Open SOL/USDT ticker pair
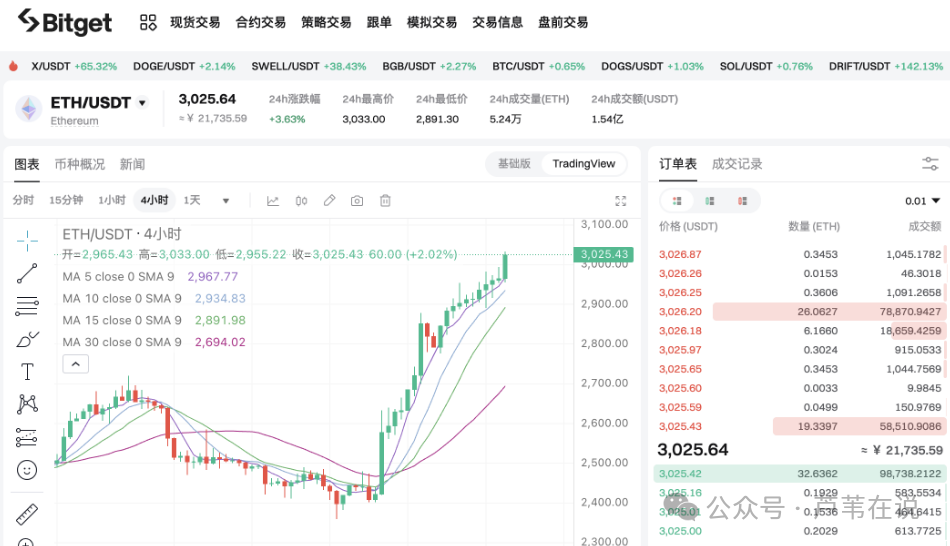950x546 pixels. [766, 66]
